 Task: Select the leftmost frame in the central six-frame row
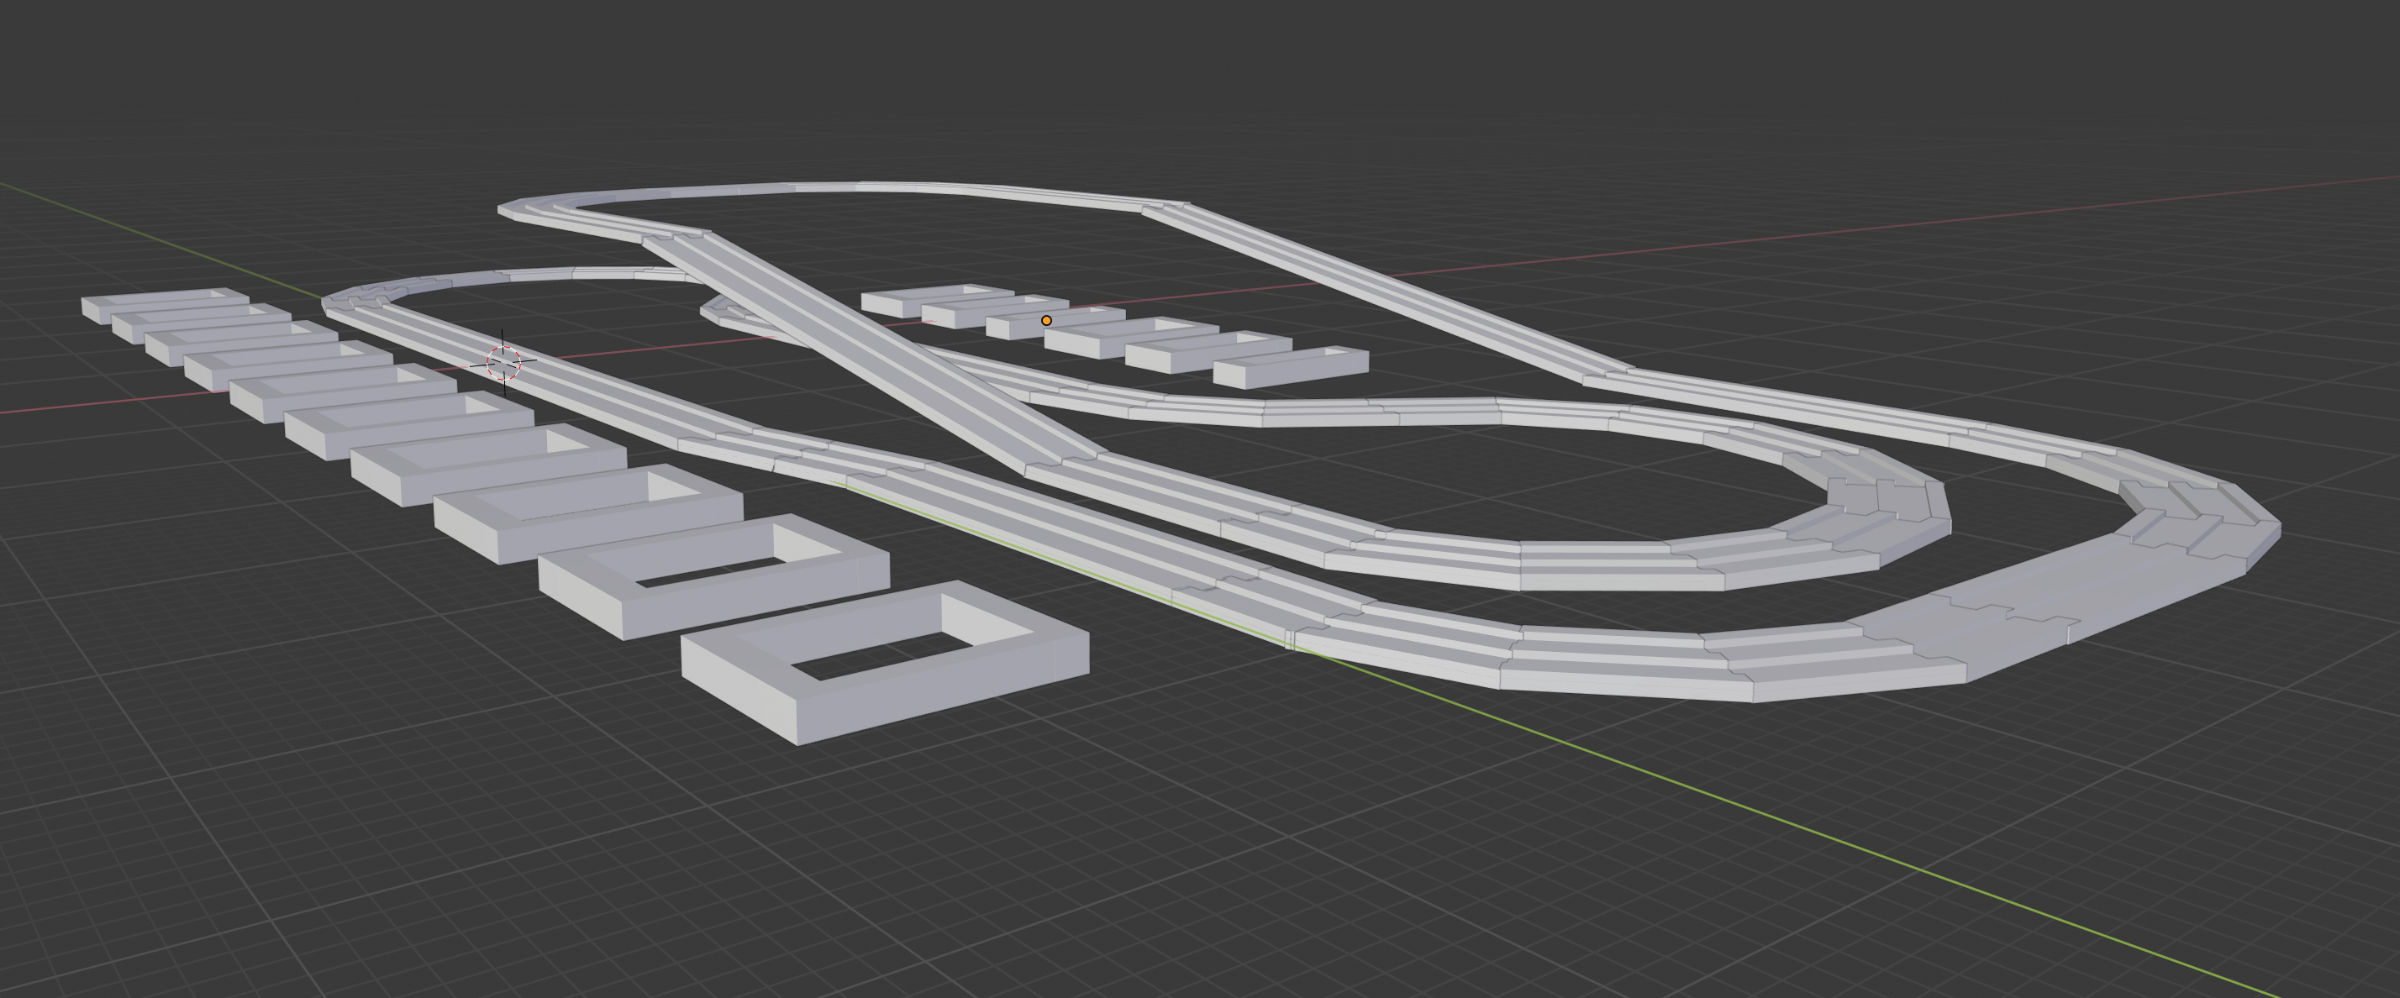click(890, 304)
